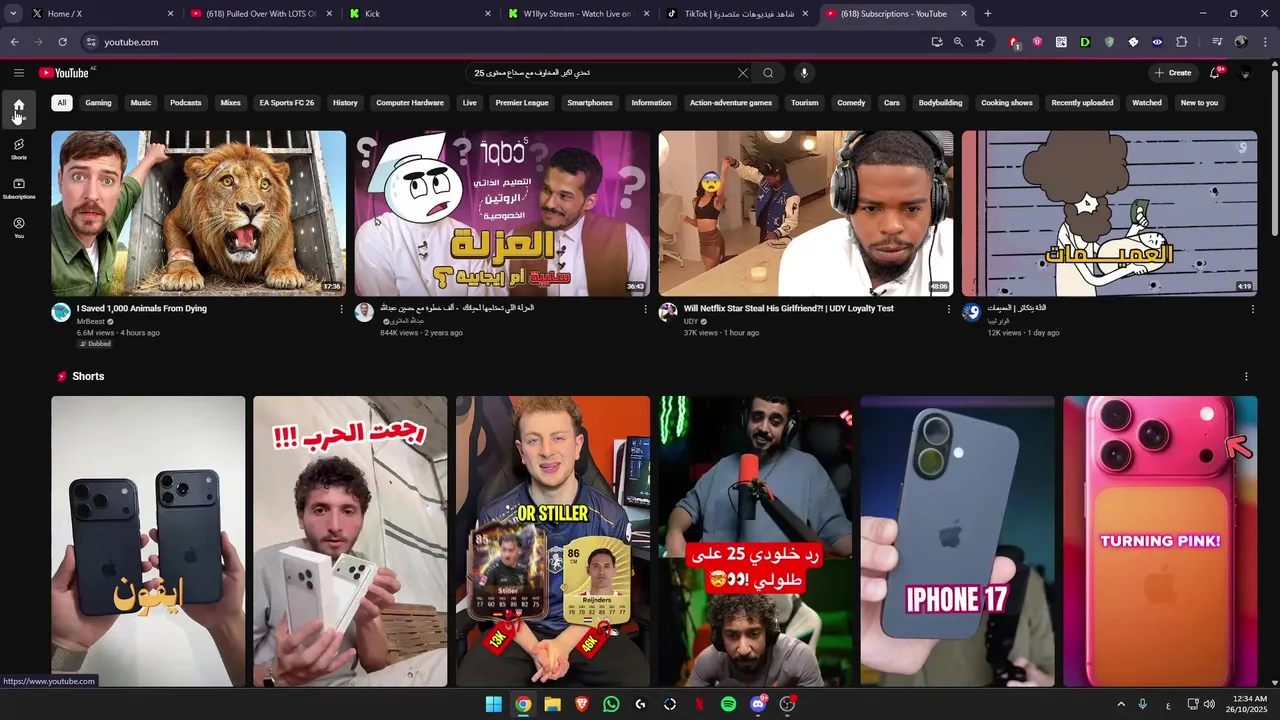Open 'I Saved 1,000 Animals From Dying' title
This screenshot has height=720, width=1280.
coord(142,309)
